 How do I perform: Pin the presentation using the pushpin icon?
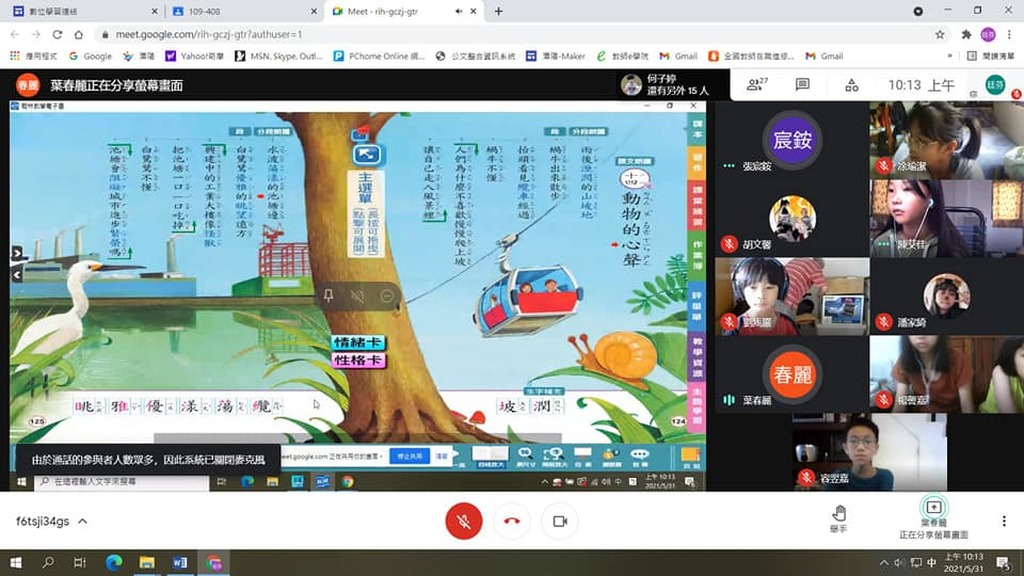[328, 296]
